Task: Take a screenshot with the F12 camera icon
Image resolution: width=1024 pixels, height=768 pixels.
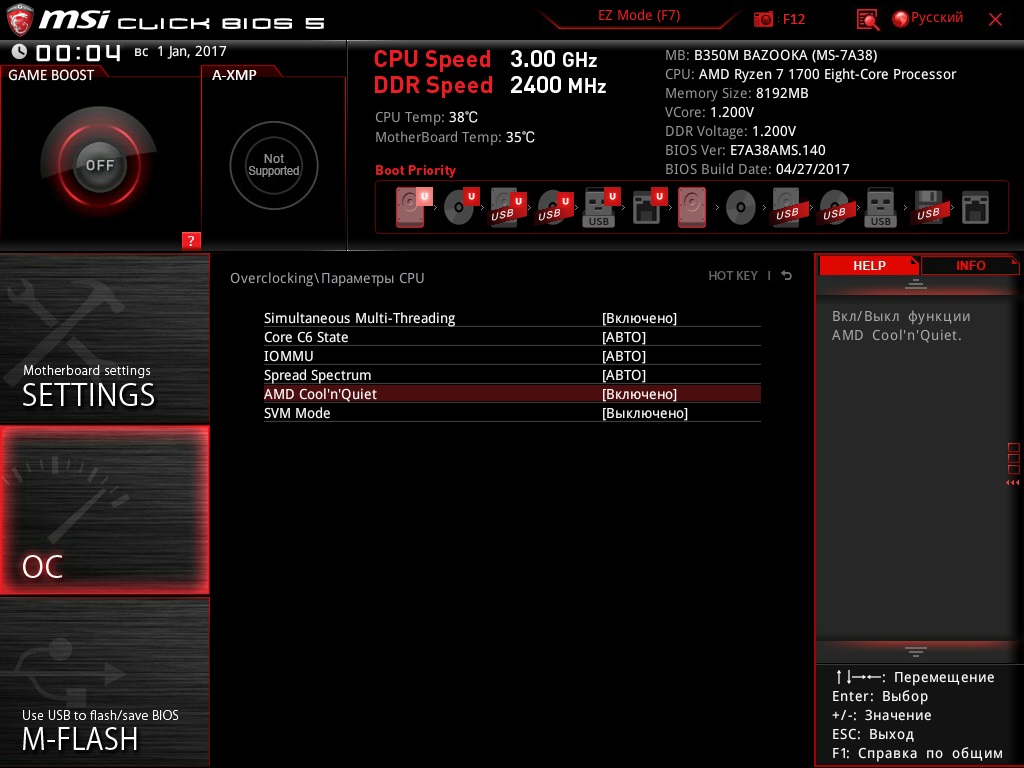Action: pos(763,19)
